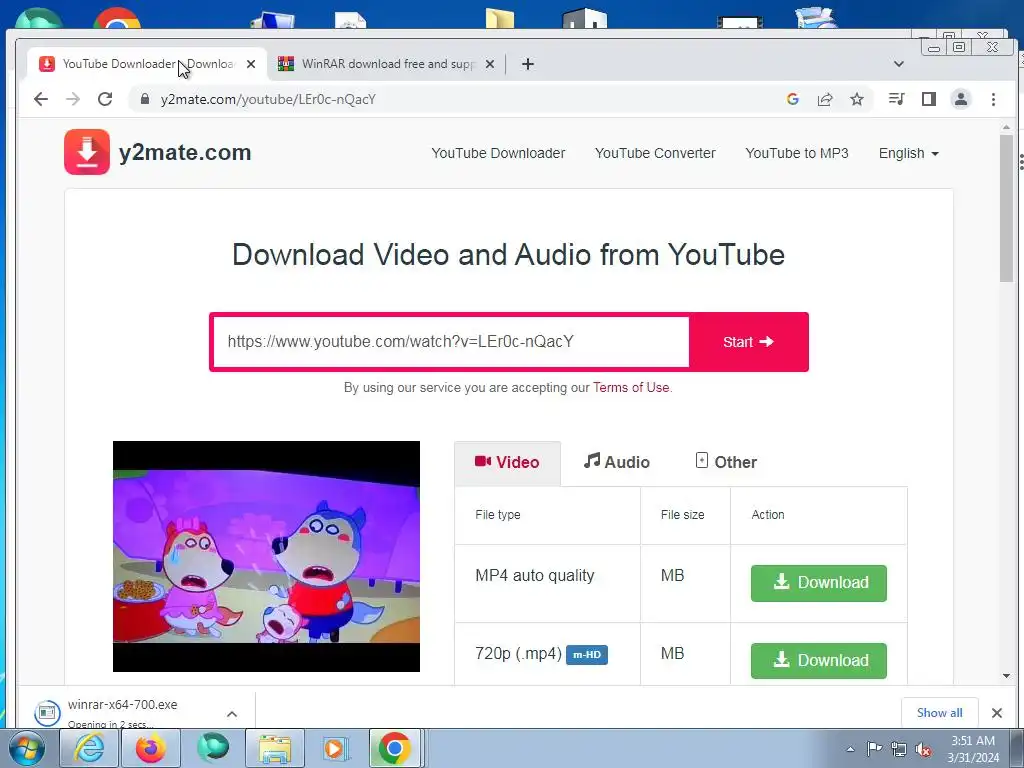This screenshot has height=768, width=1024.
Task: Click the File size column header
Action: [x=682, y=515]
